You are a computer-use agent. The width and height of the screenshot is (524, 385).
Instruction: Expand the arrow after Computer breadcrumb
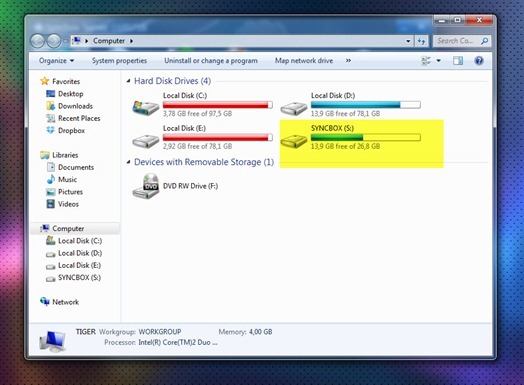point(131,41)
